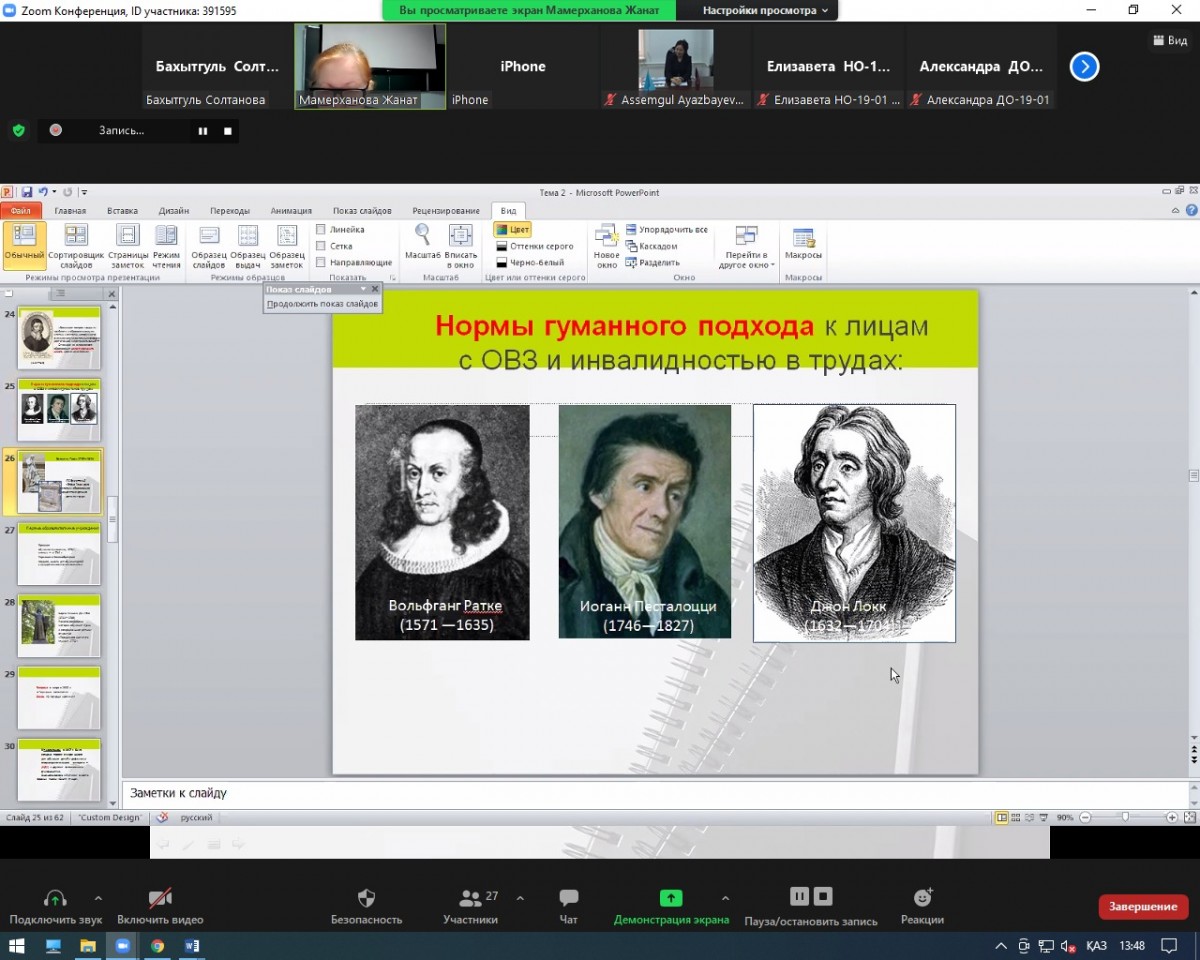Open the Macros (Макросы) button
This screenshot has height=960, width=1200.
(803, 238)
